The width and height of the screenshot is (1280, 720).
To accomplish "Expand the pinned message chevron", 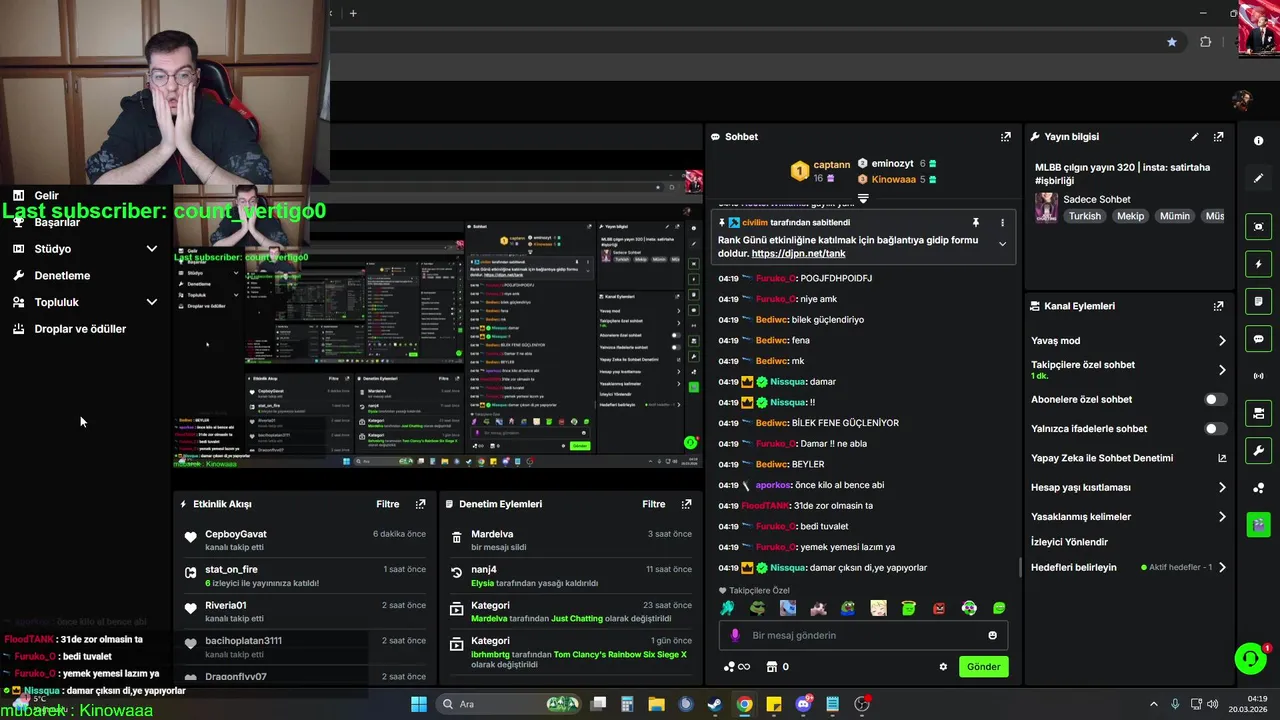I will click(x=1002, y=244).
